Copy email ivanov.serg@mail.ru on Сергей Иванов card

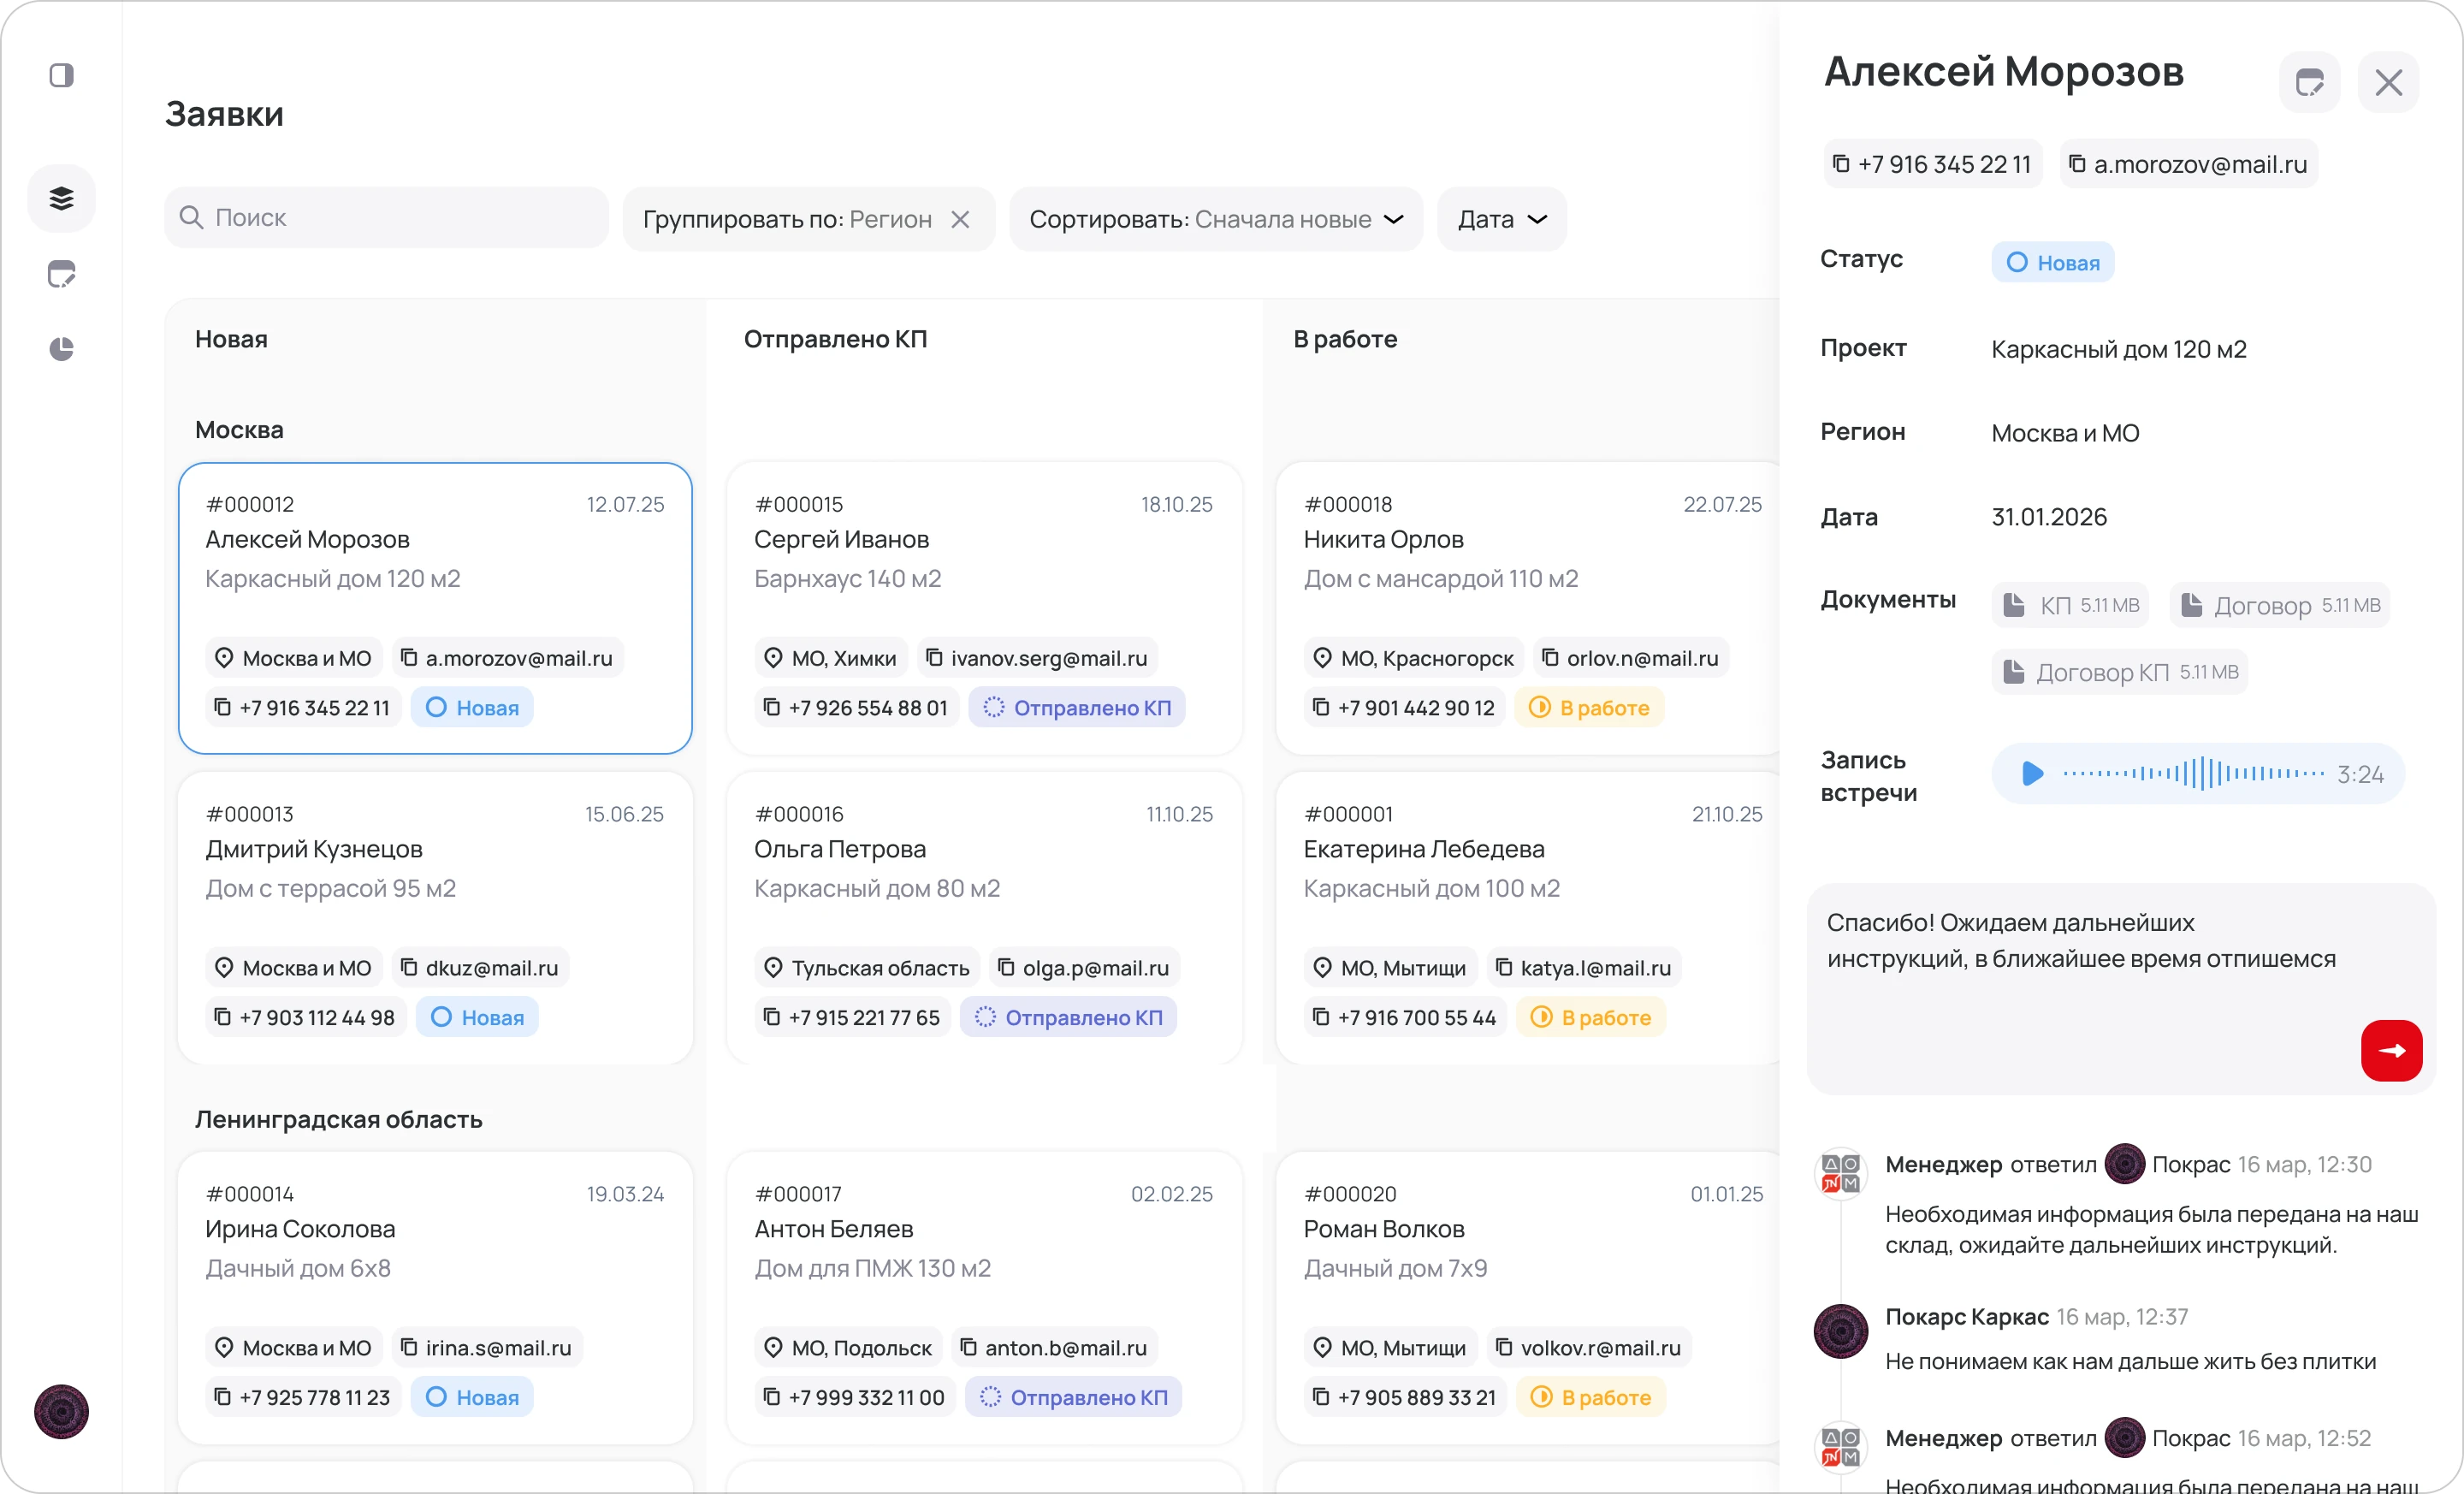coord(1037,658)
